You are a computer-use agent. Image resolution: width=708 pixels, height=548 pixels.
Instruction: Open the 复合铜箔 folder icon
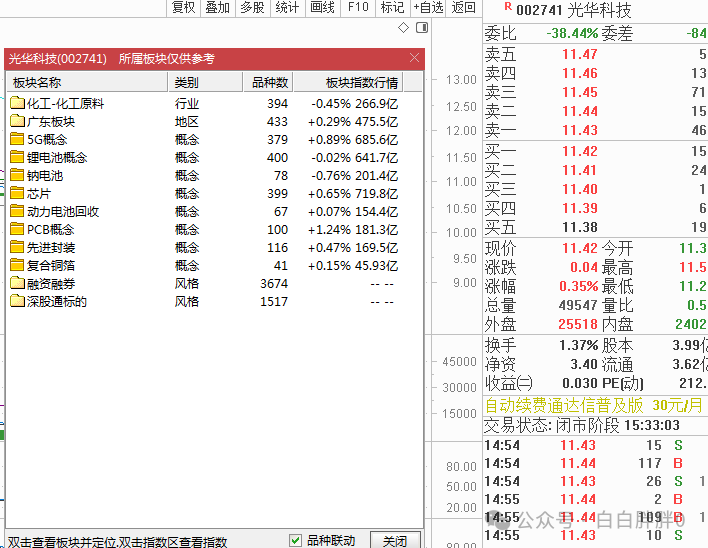(x=17, y=265)
